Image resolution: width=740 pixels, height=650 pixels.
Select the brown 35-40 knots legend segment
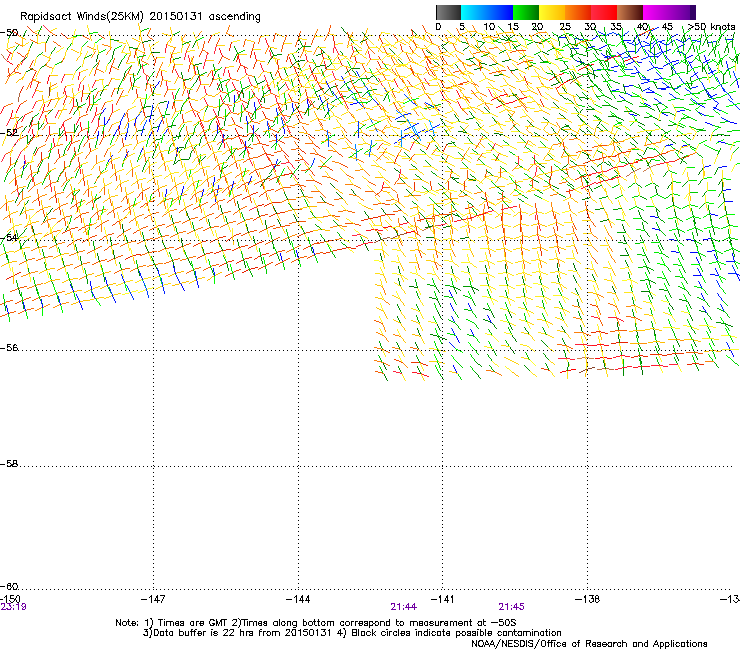[x=630, y=12]
